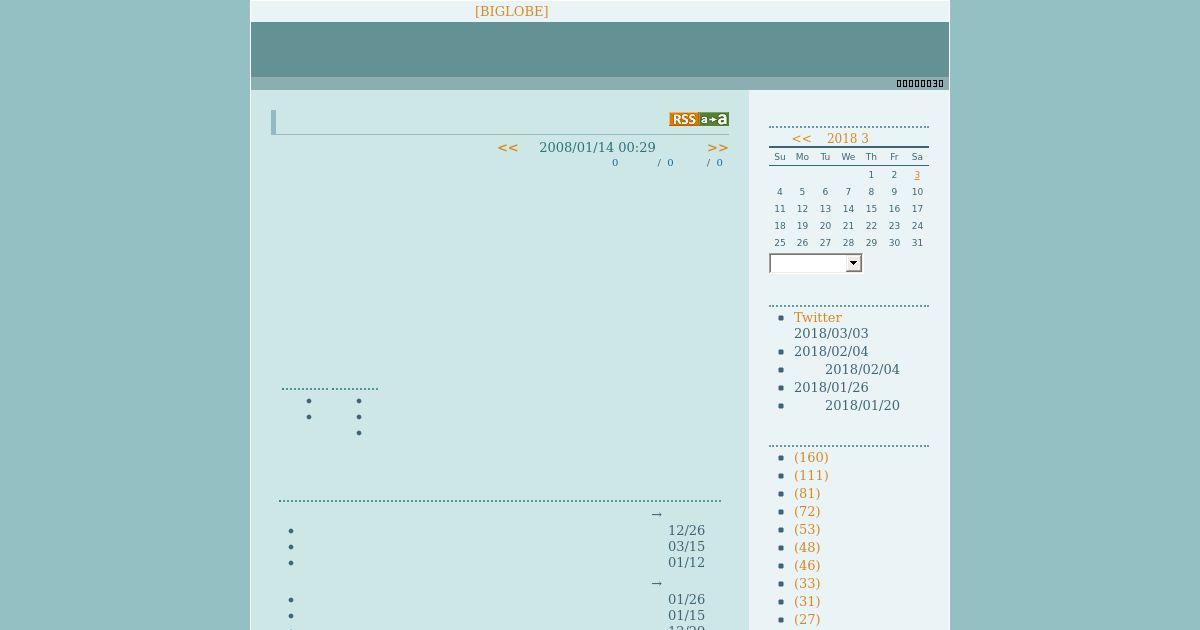Viewport: 1200px width, 630px height.
Task: Go to next entry via >> arrow
Action: point(718,147)
